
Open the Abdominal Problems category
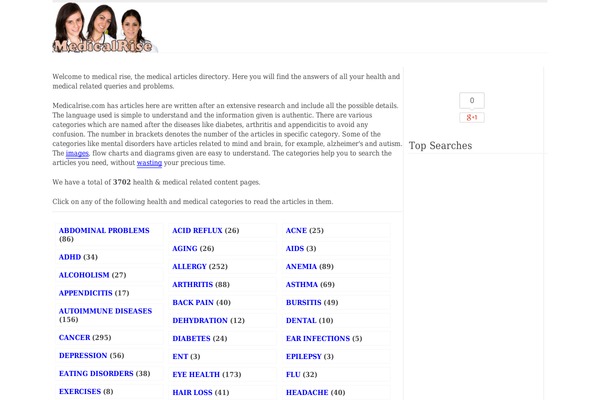coord(104,231)
